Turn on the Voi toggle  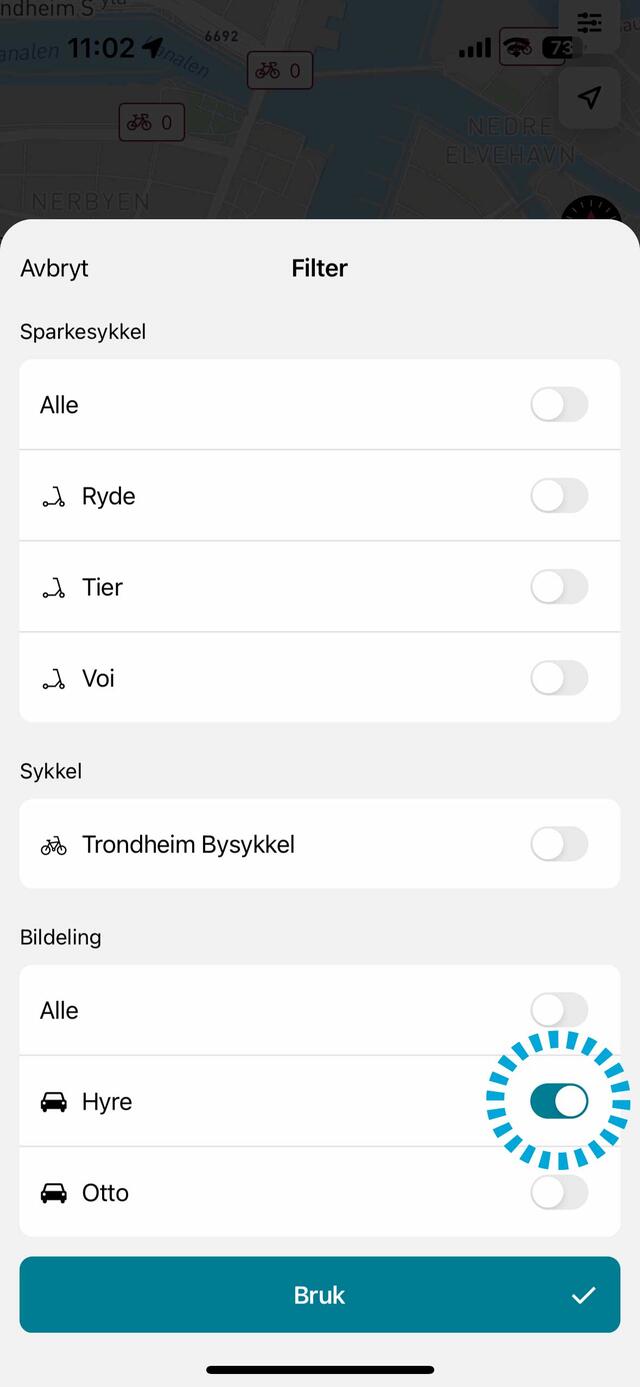click(559, 678)
